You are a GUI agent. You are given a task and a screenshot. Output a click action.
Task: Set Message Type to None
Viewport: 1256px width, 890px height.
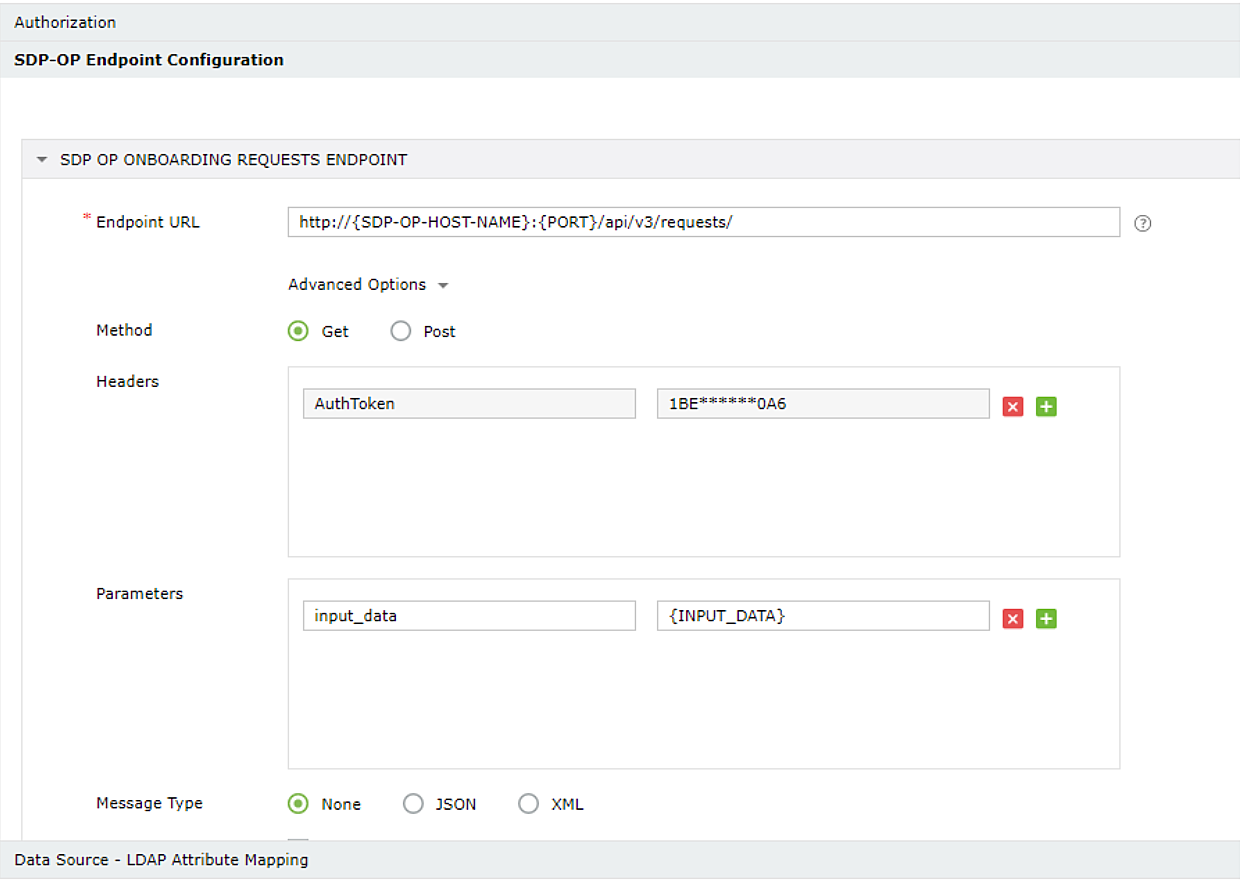coord(298,804)
